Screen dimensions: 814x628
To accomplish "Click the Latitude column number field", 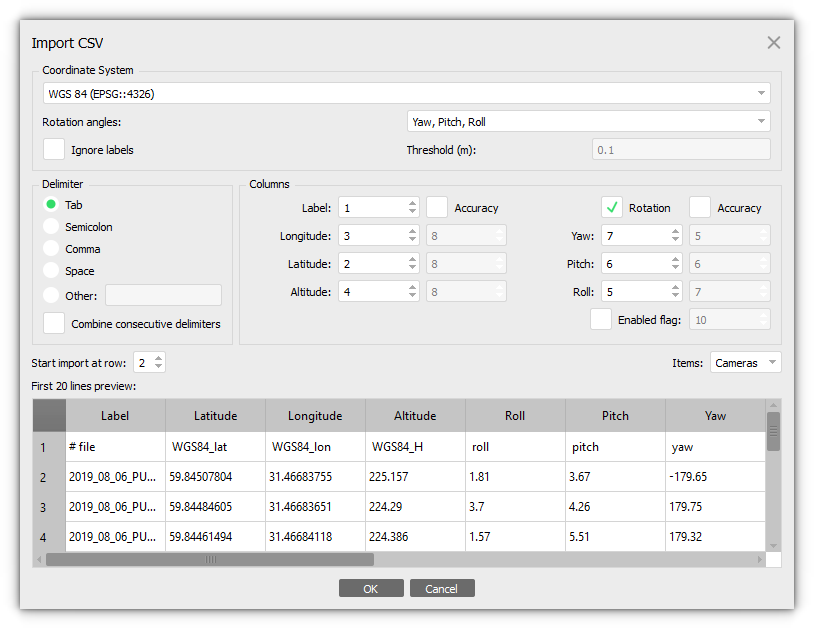I will [373, 264].
